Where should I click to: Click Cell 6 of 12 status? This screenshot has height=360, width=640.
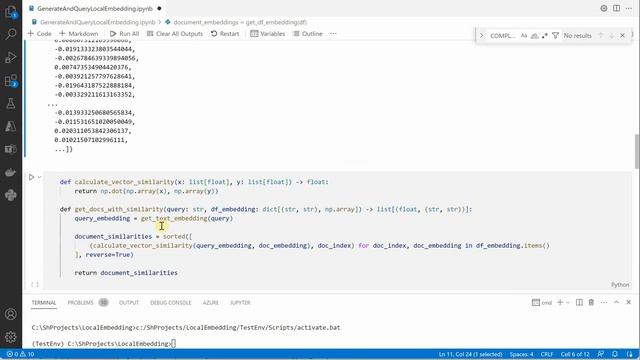[x=575, y=354]
